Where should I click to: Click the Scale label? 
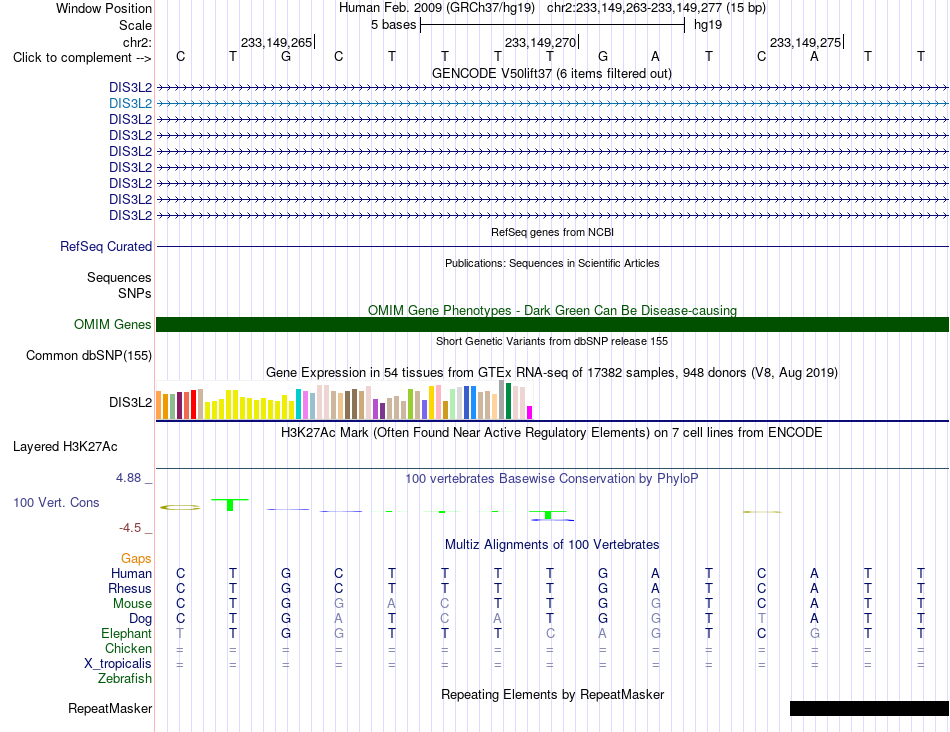tap(135, 25)
